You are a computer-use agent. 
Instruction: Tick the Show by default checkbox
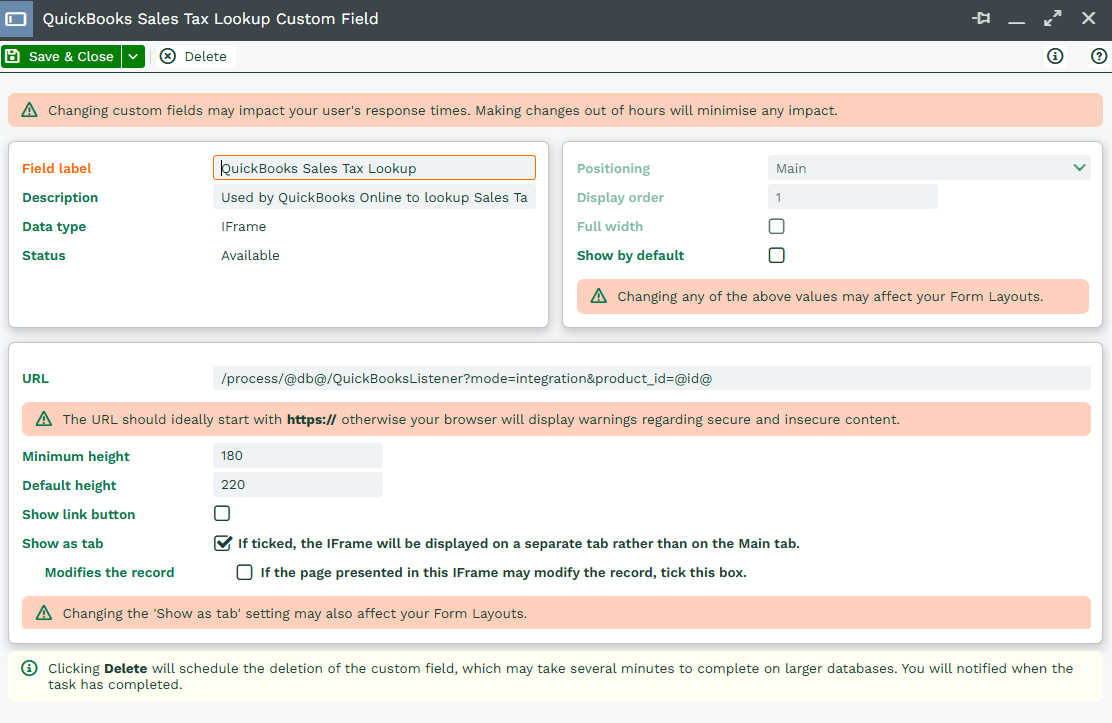coord(776,255)
